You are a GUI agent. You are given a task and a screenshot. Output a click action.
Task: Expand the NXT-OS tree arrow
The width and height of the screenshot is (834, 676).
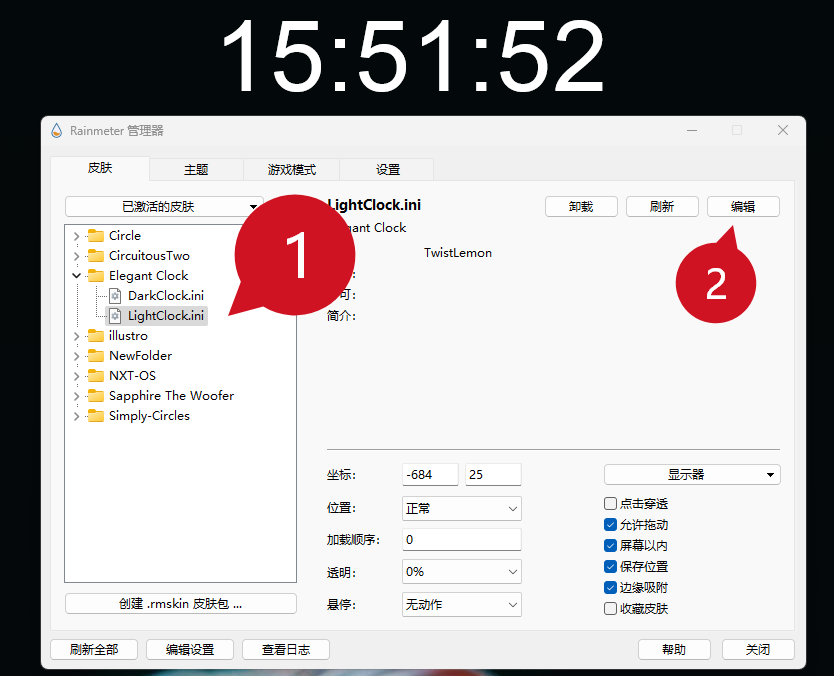coord(76,376)
